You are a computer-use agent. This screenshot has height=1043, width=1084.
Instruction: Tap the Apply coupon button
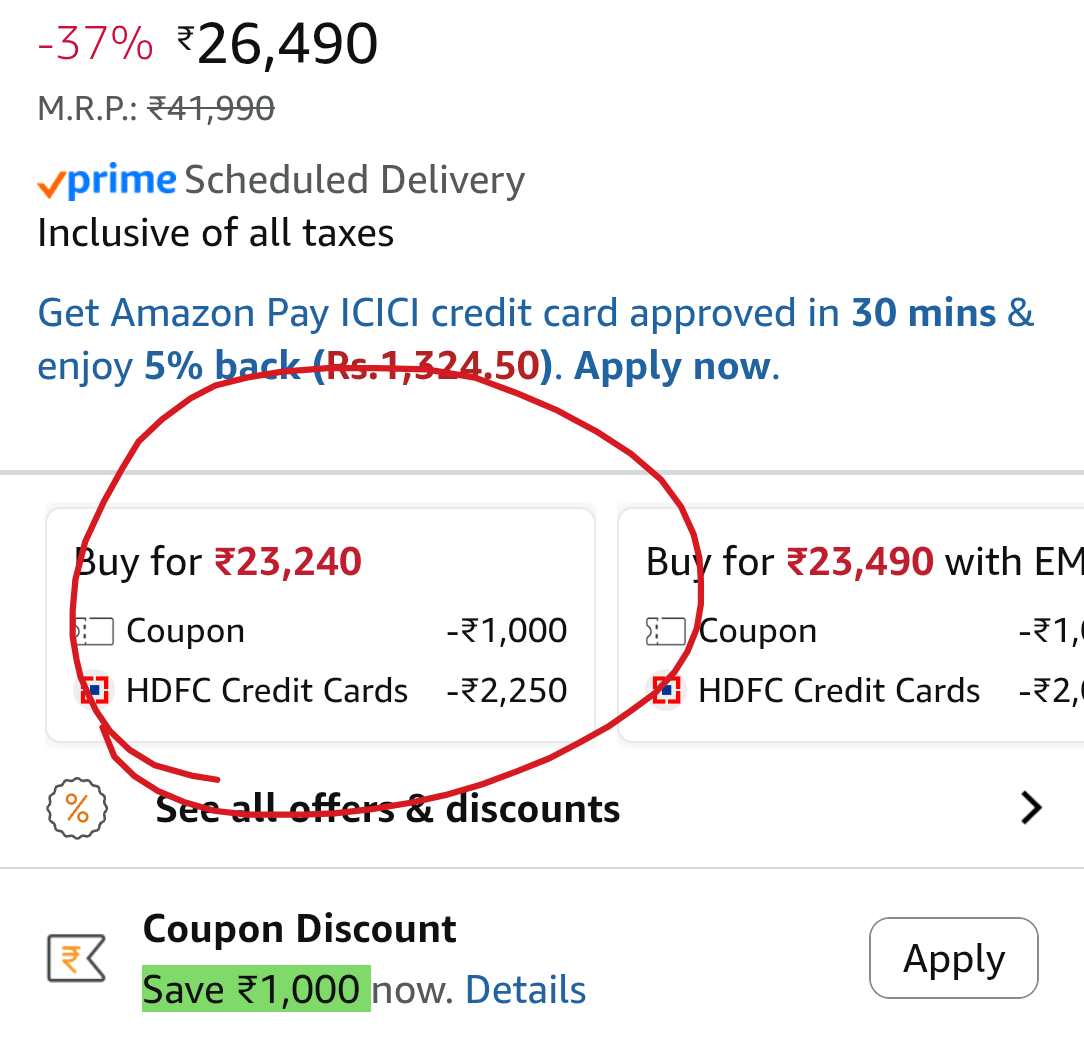coord(953,958)
